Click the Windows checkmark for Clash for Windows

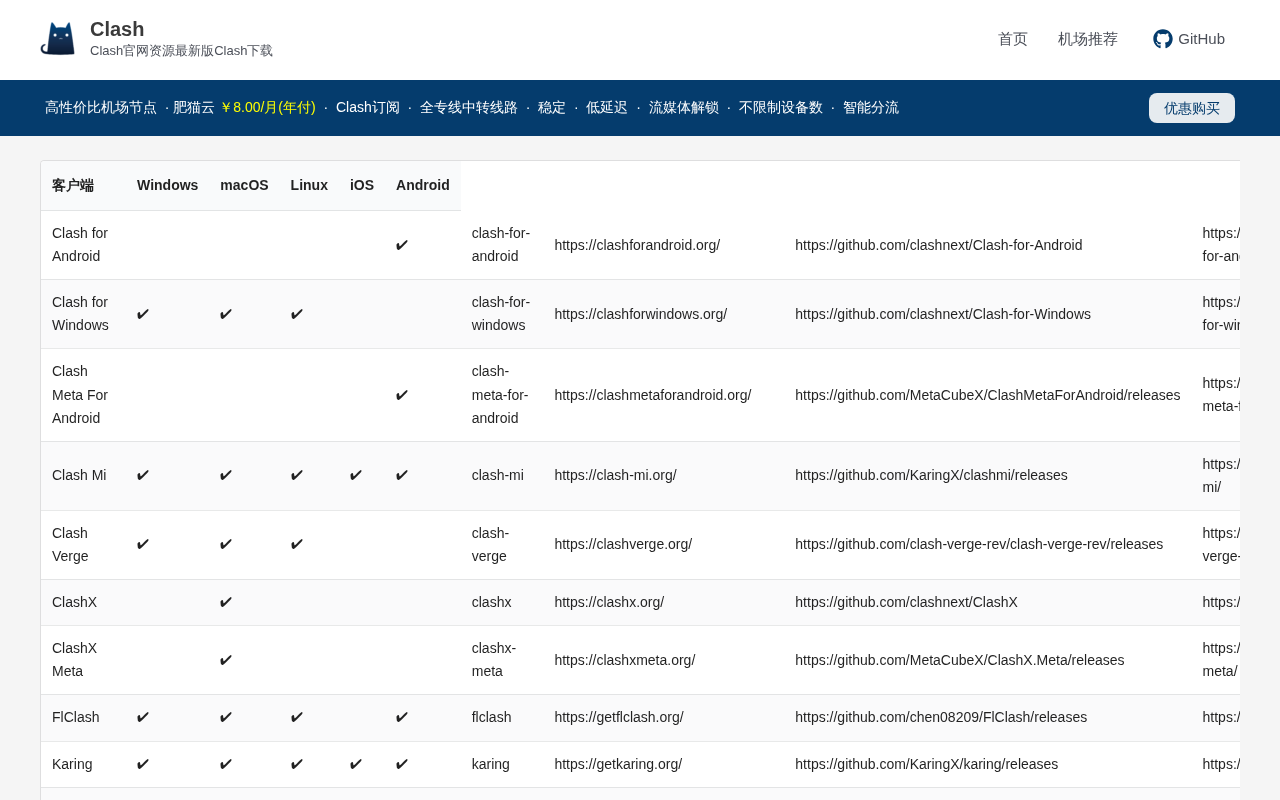[x=142, y=314]
